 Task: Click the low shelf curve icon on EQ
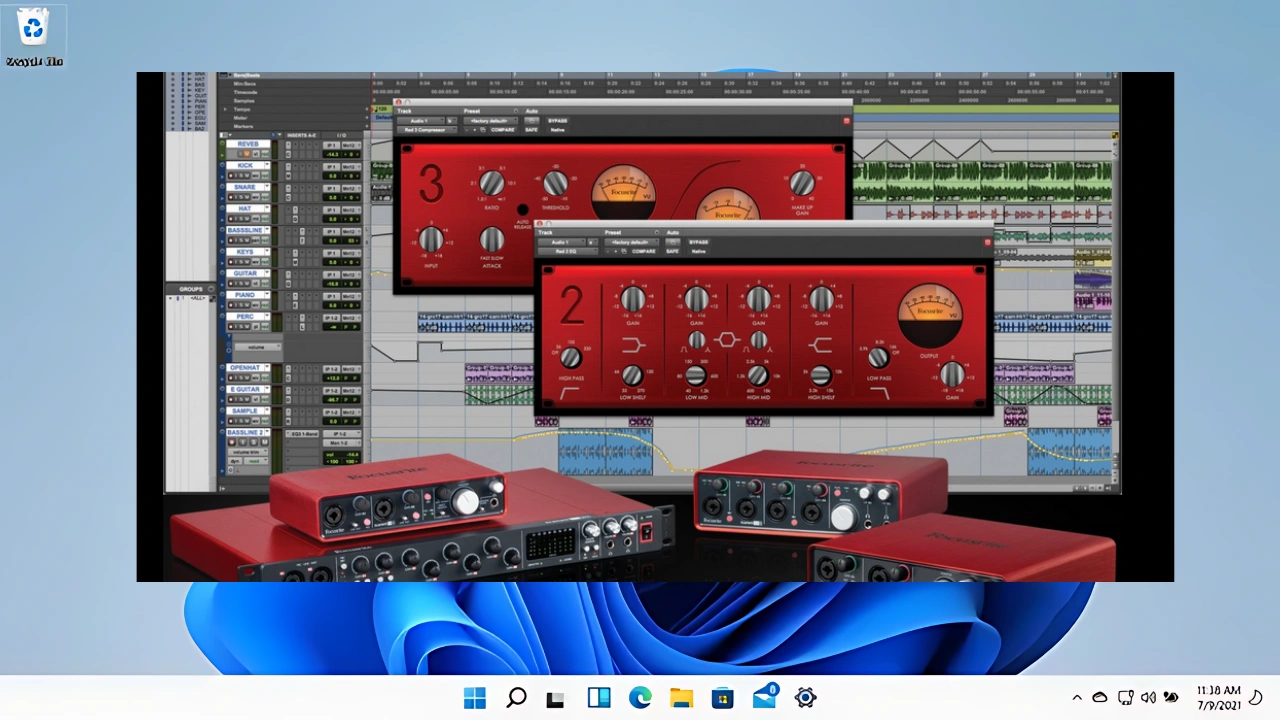tap(633, 345)
